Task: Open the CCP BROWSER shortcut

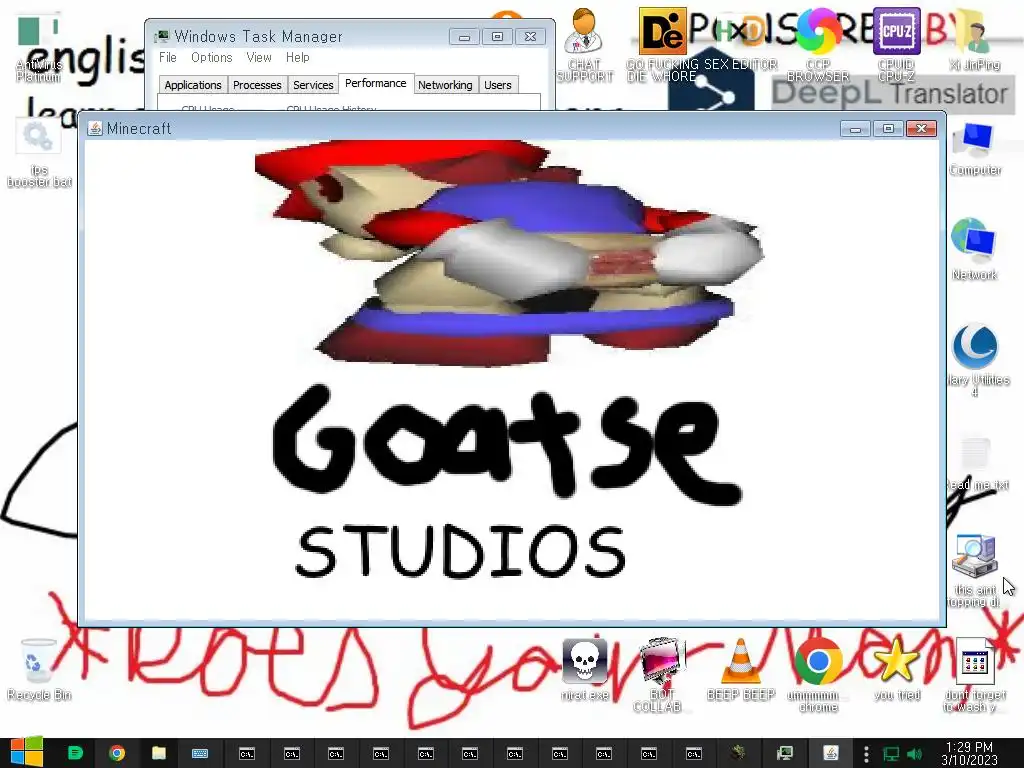Action: pos(818,46)
